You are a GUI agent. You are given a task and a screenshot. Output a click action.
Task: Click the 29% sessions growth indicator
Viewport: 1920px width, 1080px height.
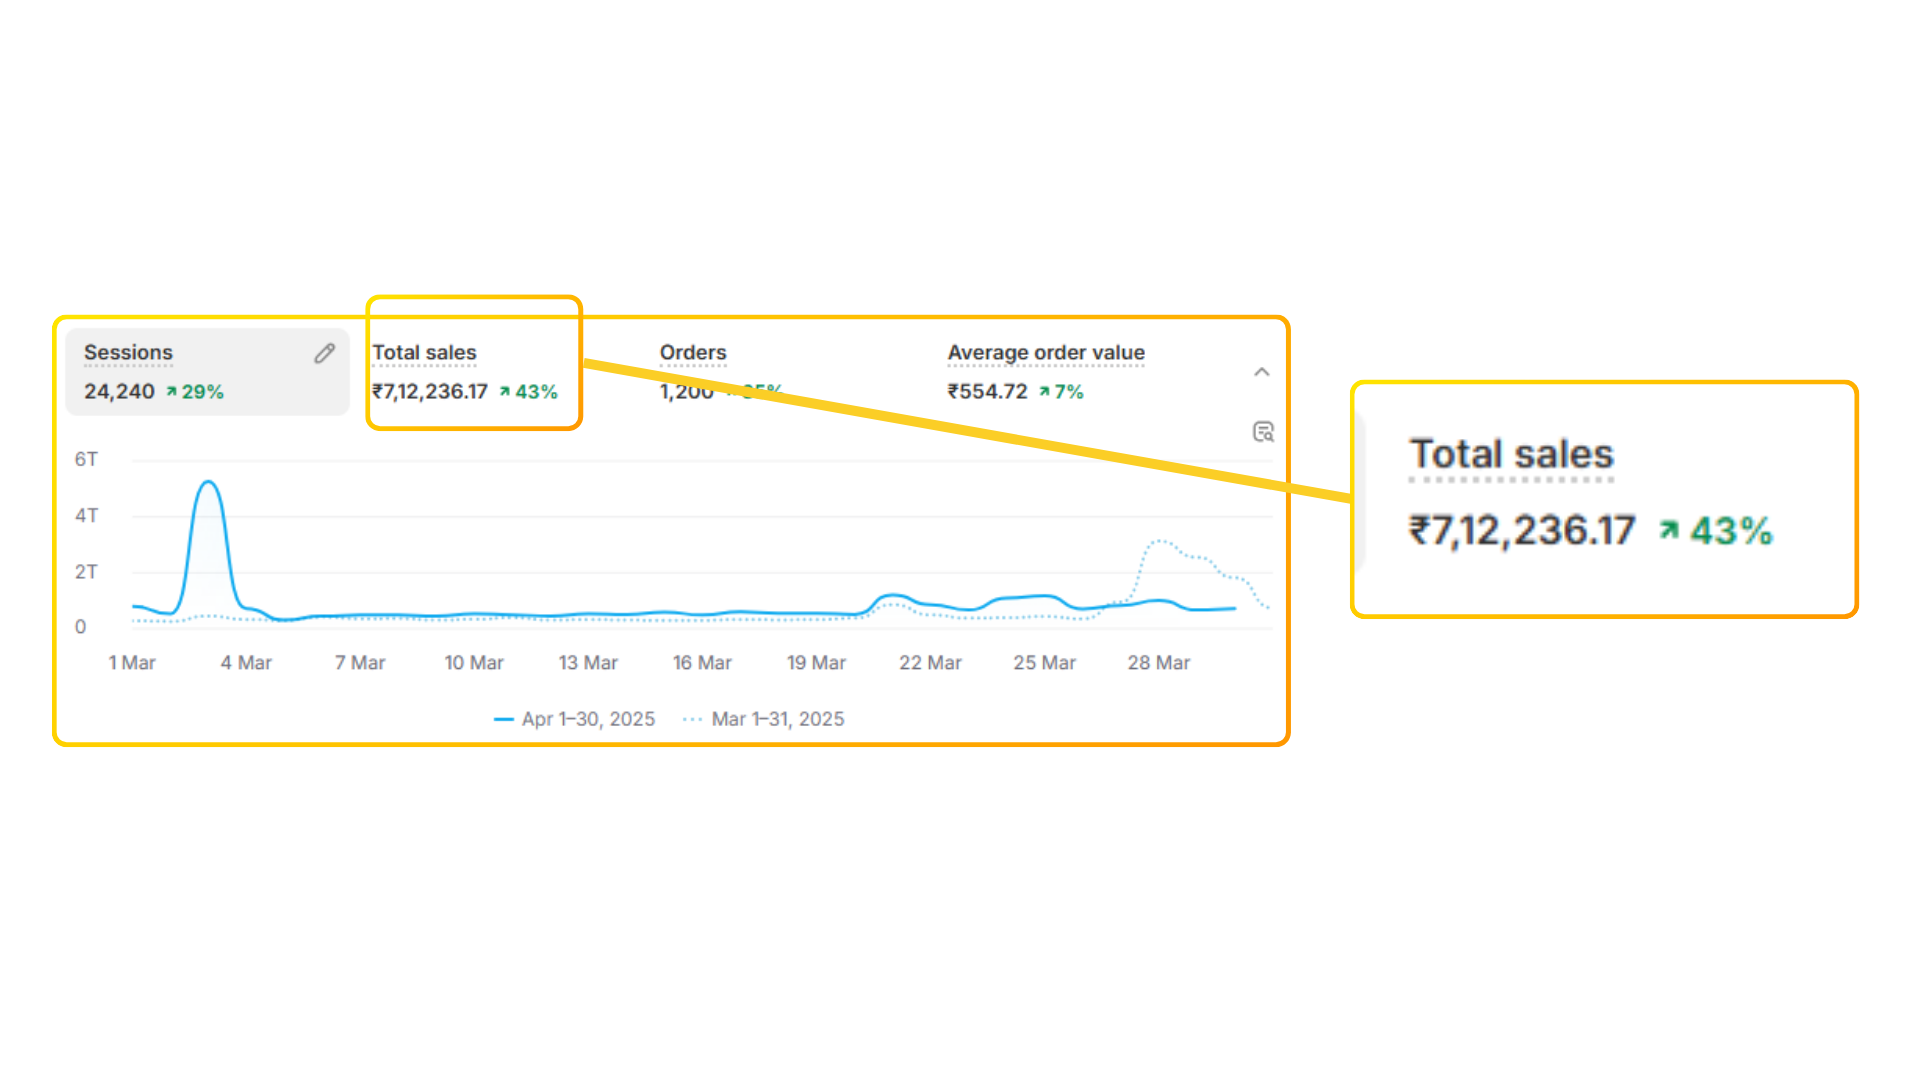click(195, 392)
